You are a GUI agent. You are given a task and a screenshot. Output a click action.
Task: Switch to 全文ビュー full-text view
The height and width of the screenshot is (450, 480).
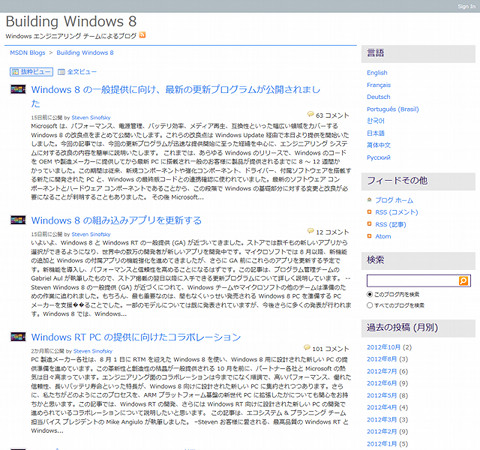tap(77, 72)
